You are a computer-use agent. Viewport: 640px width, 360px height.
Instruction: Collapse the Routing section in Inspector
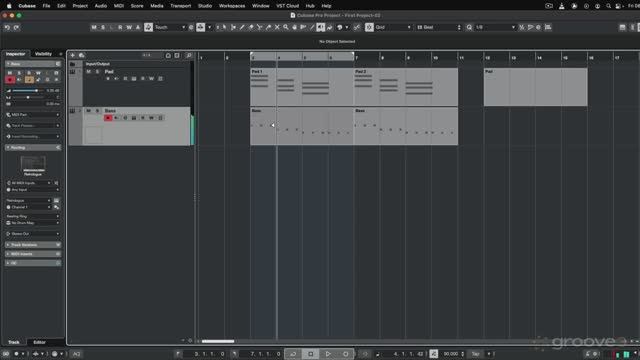(x=33, y=147)
